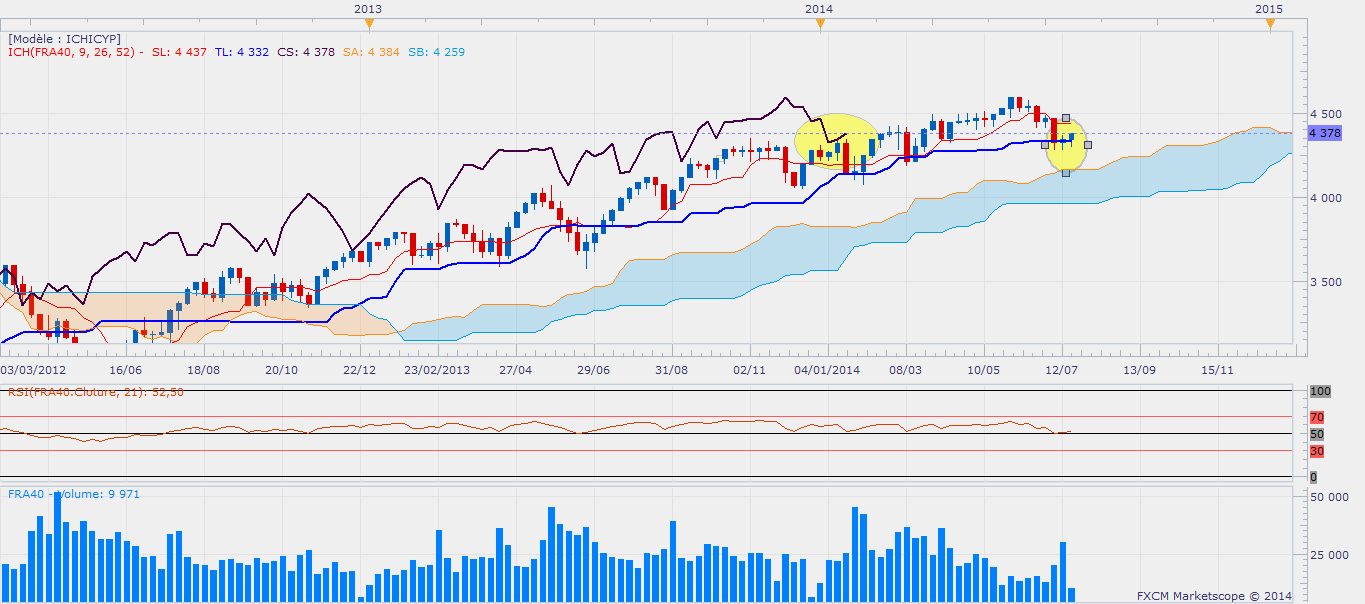Click the 2015 year text on timeline
This screenshot has width=1365, height=604.
coord(1269,8)
